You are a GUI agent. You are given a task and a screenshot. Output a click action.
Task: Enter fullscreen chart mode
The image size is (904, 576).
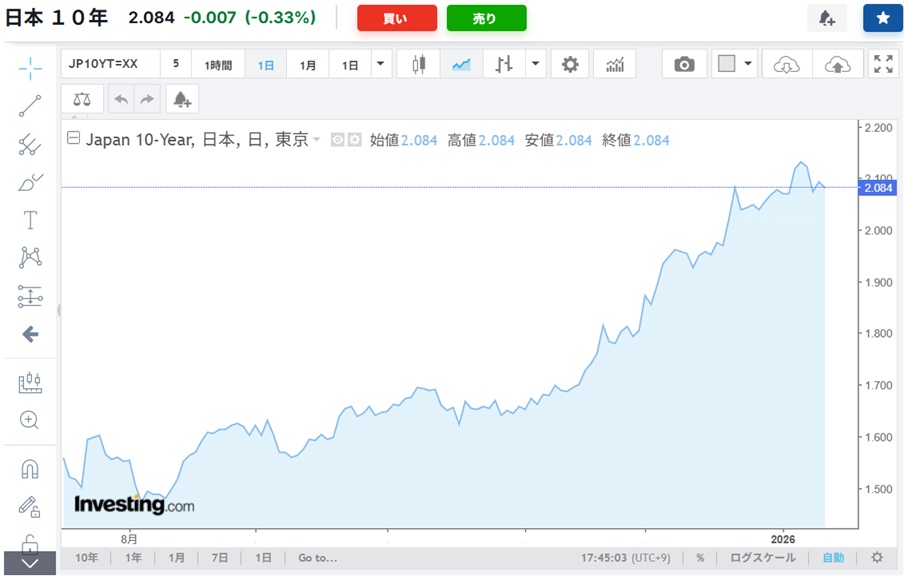[883, 65]
